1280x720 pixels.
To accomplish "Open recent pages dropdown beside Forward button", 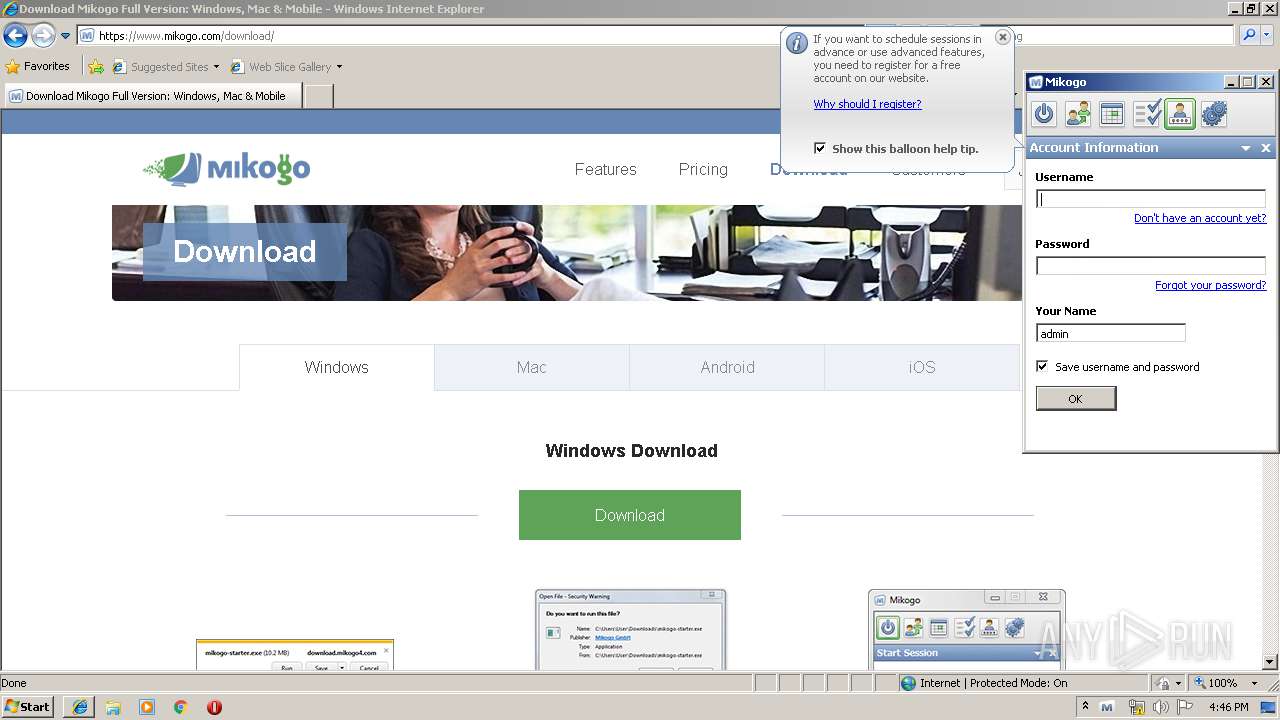I will coord(65,36).
